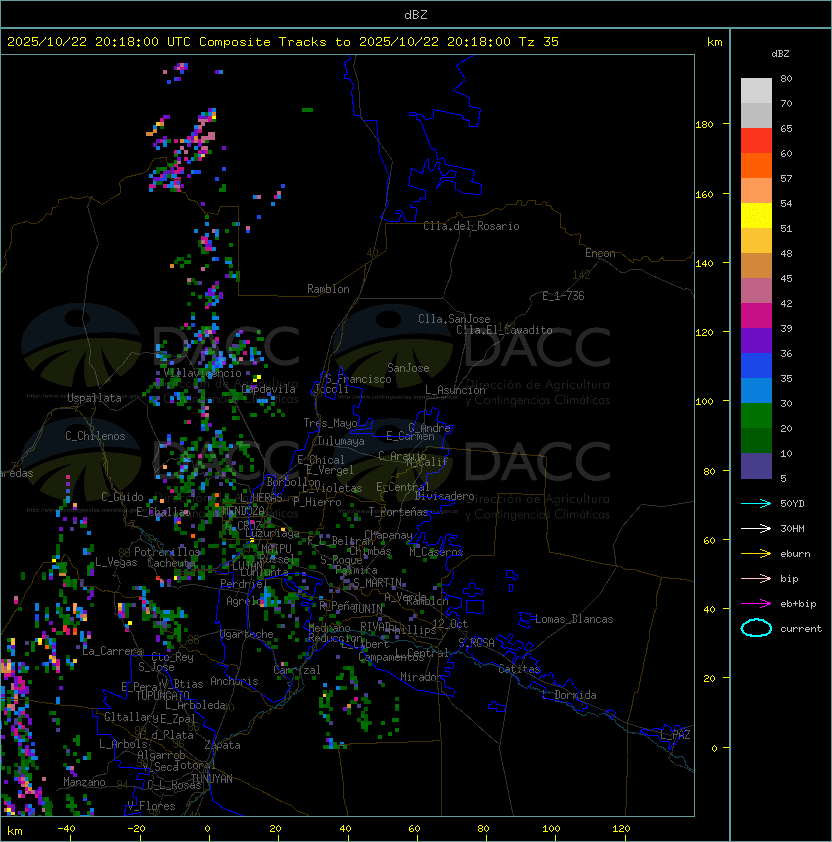This screenshot has width=832, height=842.
Task: Select the orange 60 dBZ legend swatch
Action: pyautogui.click(x=756, y=165)
